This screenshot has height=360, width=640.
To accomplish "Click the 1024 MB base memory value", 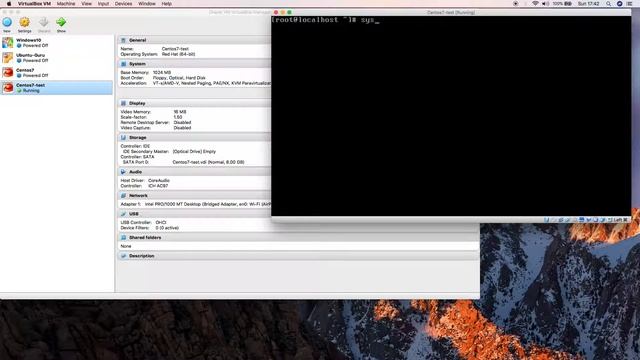I will point(162,72).
